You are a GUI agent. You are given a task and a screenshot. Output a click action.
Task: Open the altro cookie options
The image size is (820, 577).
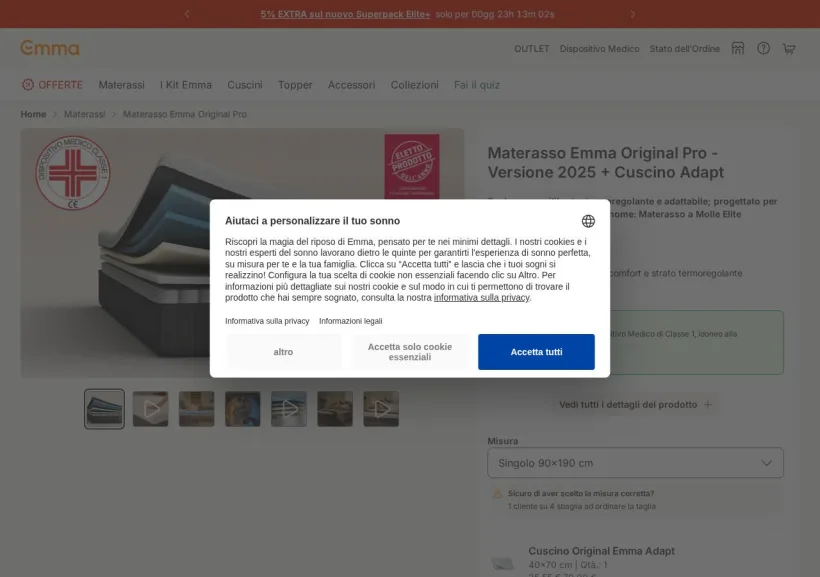pyautogui.click(x=283, y=352)
